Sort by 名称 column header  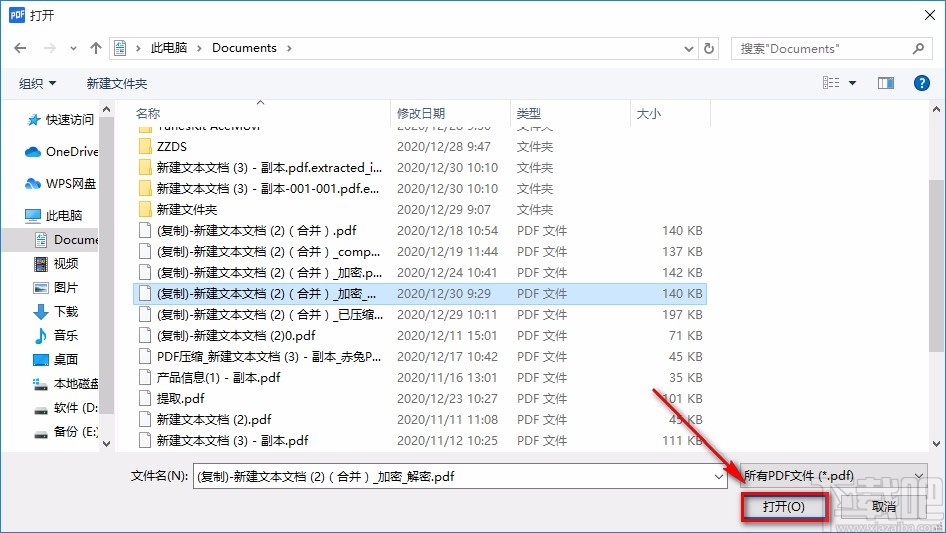[x=148, y=113]
